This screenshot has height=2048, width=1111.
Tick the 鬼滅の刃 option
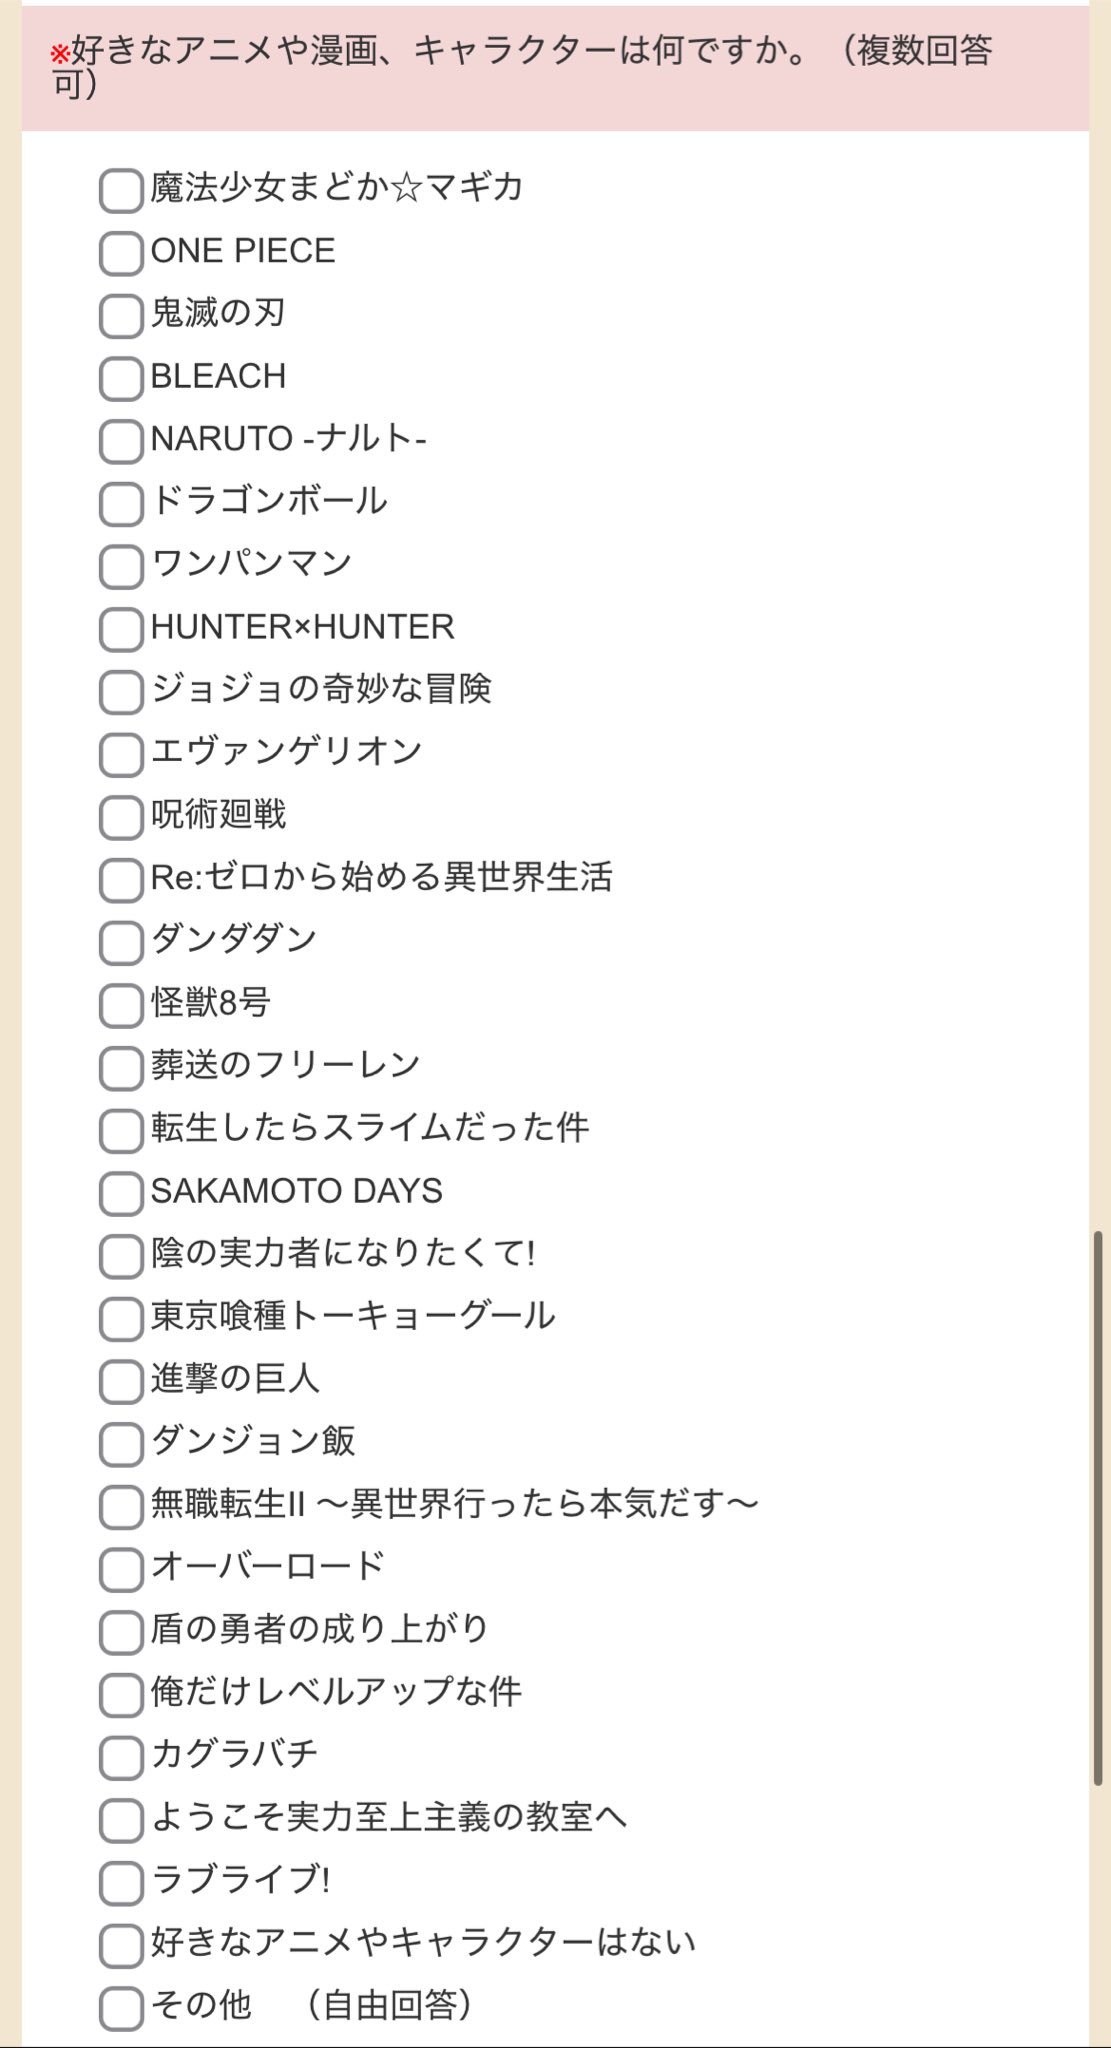pos(121,315)
